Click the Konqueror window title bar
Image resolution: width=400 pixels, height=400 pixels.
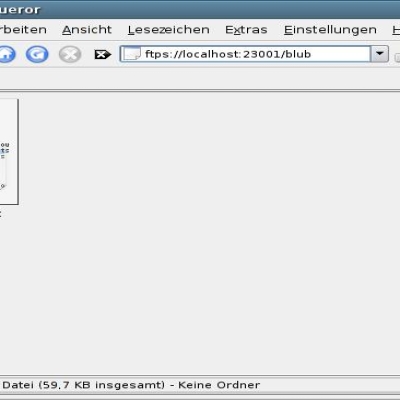pos(200,9)
